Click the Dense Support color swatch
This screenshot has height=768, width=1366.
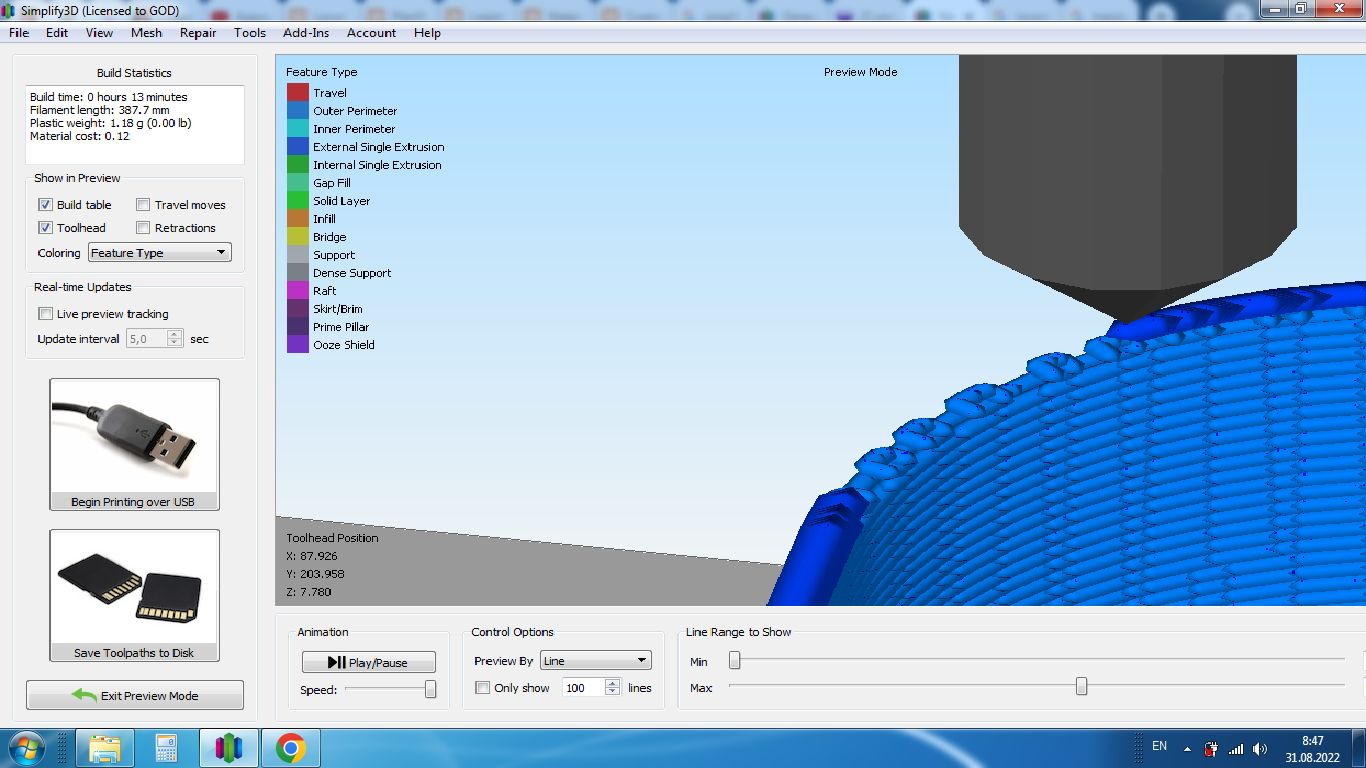click(298, 273)
